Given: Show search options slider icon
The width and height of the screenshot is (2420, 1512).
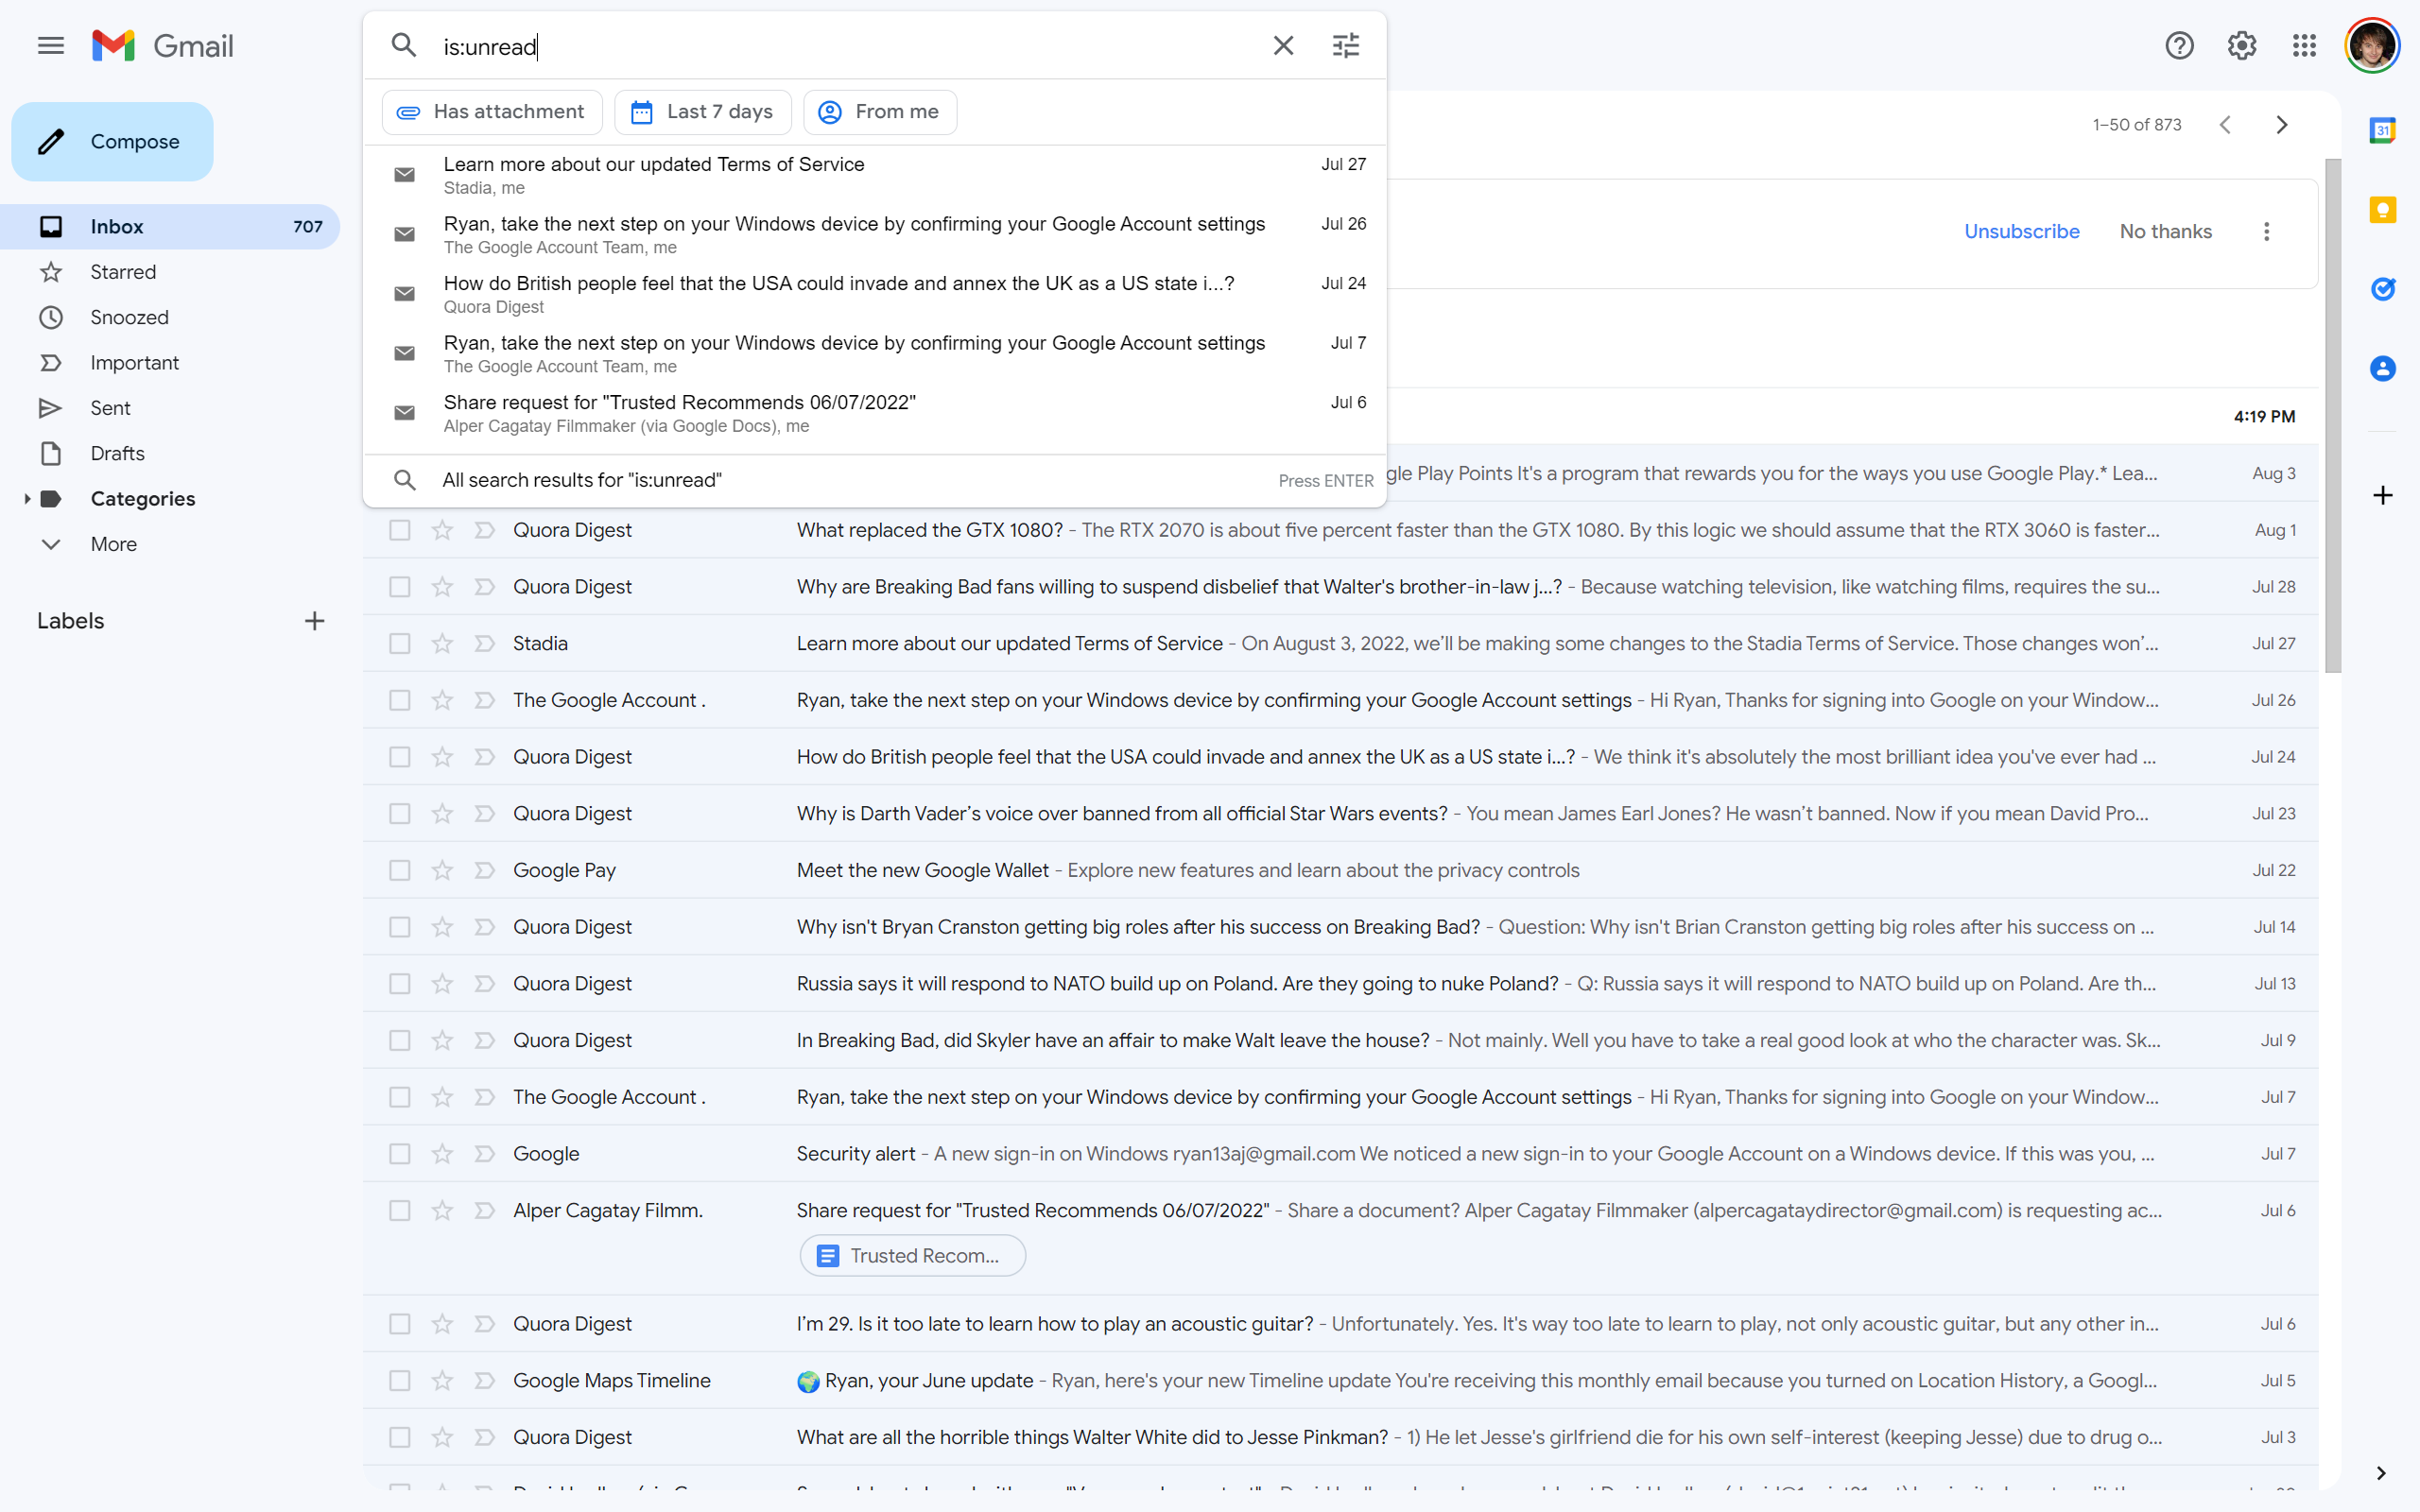Looking at the screenshot, I should (x=1345, y=45).
